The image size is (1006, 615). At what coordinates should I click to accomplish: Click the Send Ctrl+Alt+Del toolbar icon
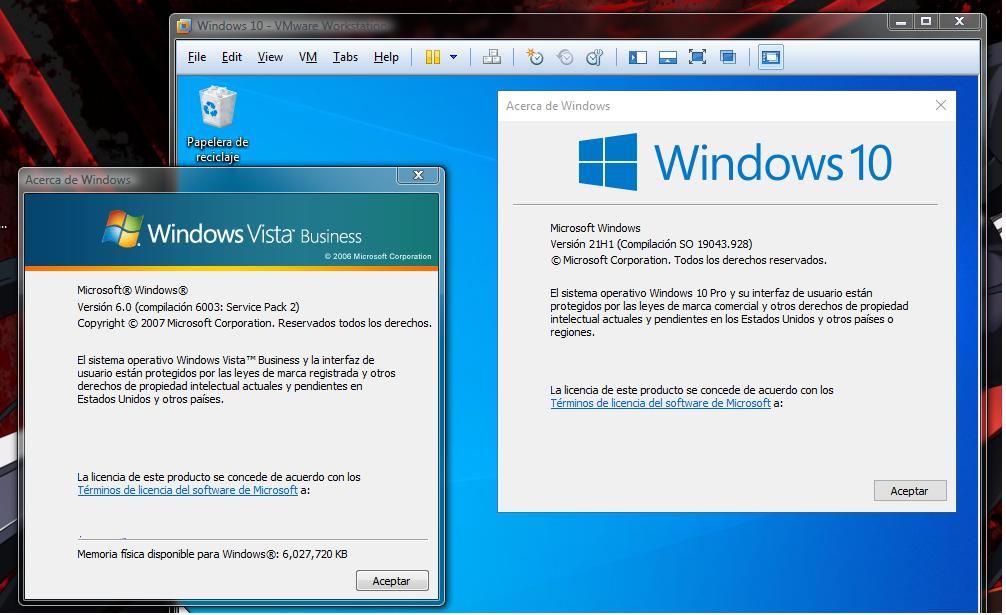tap(492, 57)
